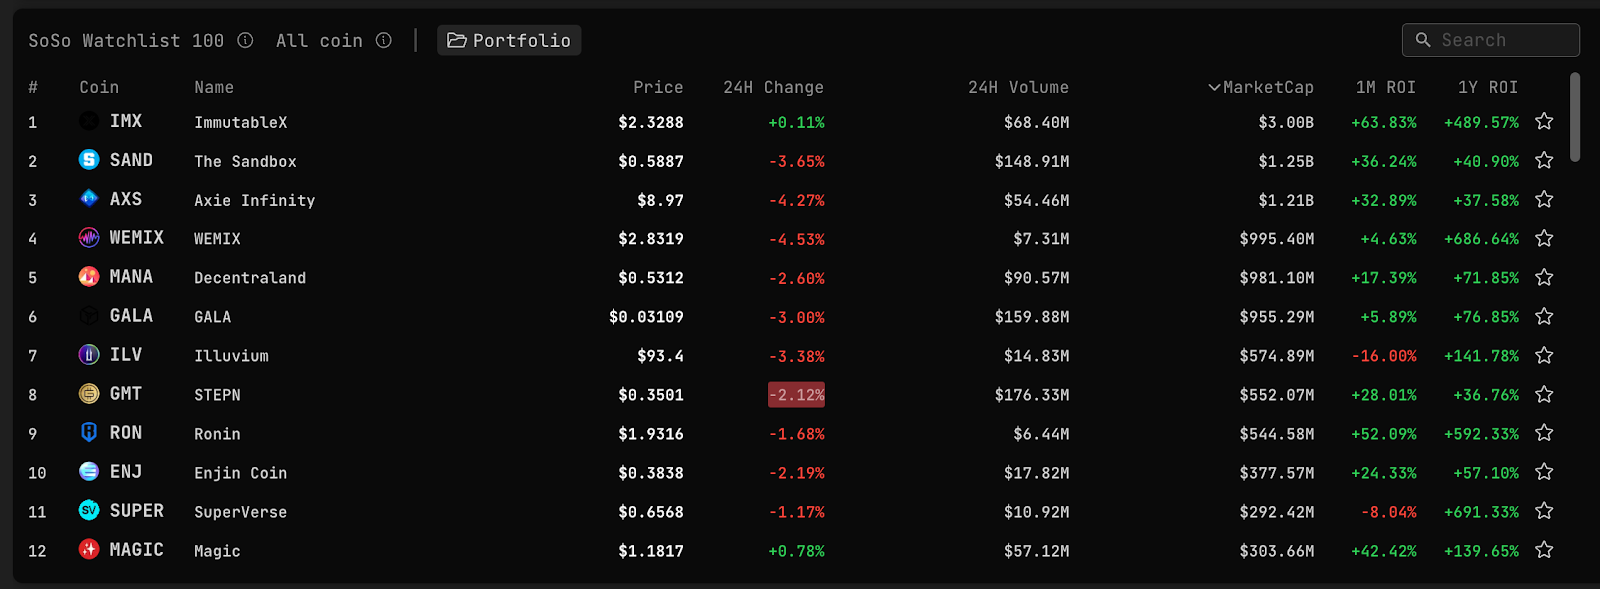Select the SoSo Watchlist 100 tab
The height and width of the screenshot is (589, 1600).
coord(126,41)
